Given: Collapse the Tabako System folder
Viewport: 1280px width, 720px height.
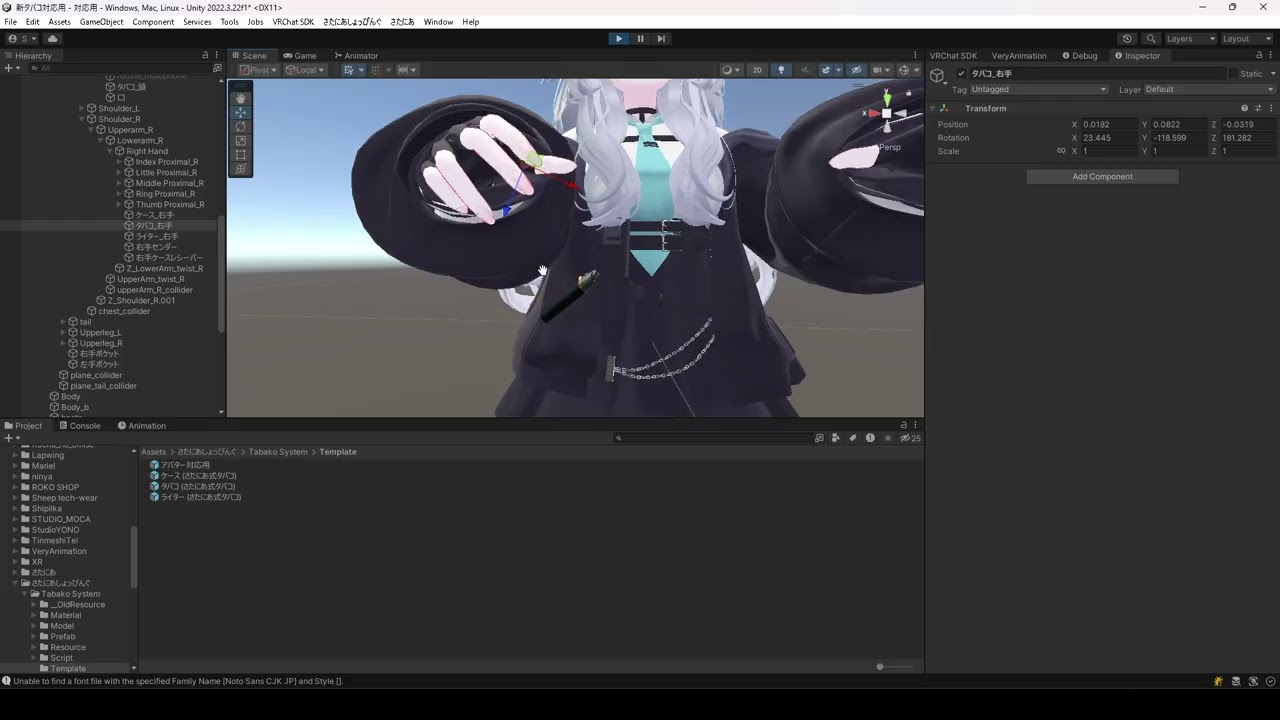Looking at the screenshot, I should [x=25, y=594].
